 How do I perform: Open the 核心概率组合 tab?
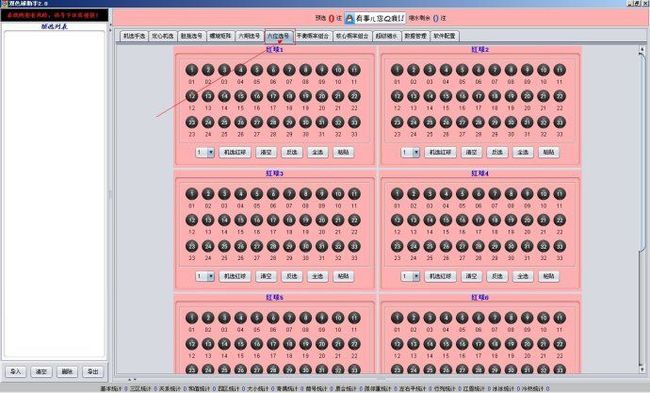tap(352, 36)
